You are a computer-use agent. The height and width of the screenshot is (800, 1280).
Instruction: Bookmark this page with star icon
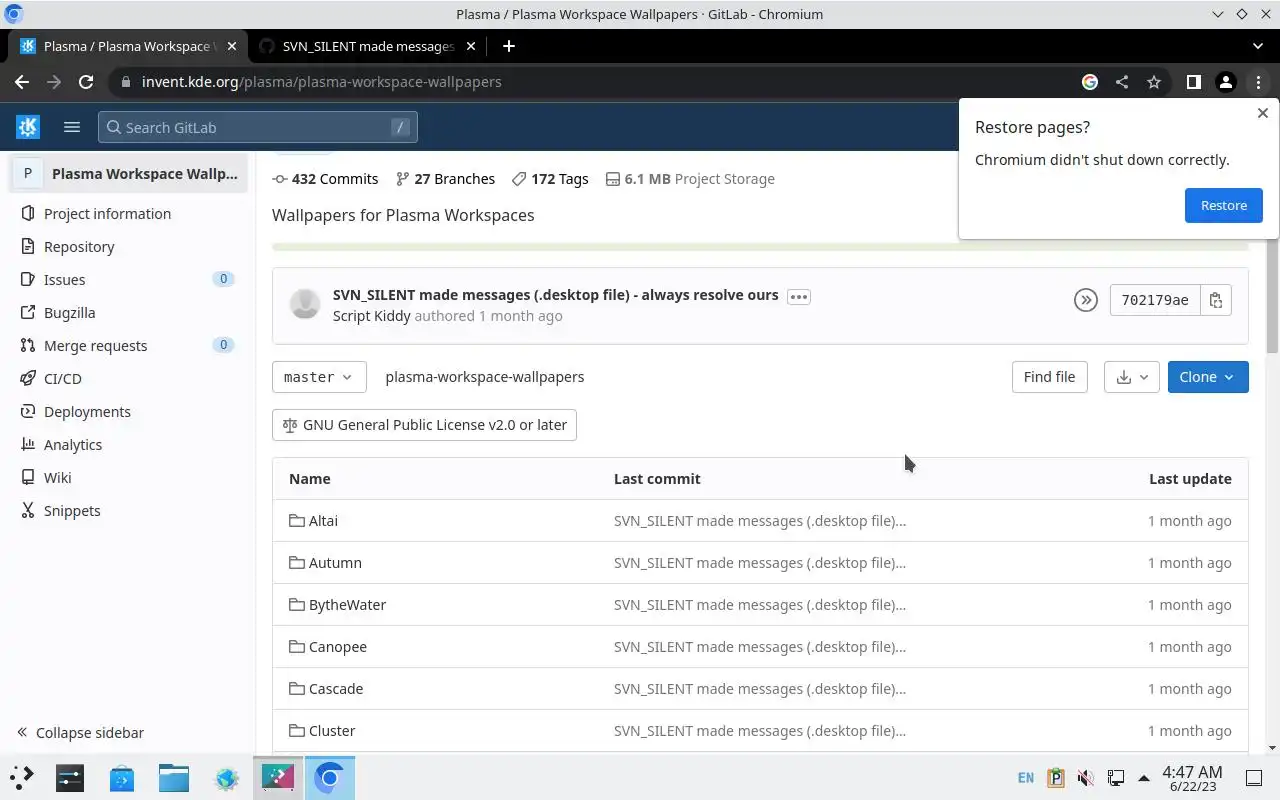(1154, 82)
